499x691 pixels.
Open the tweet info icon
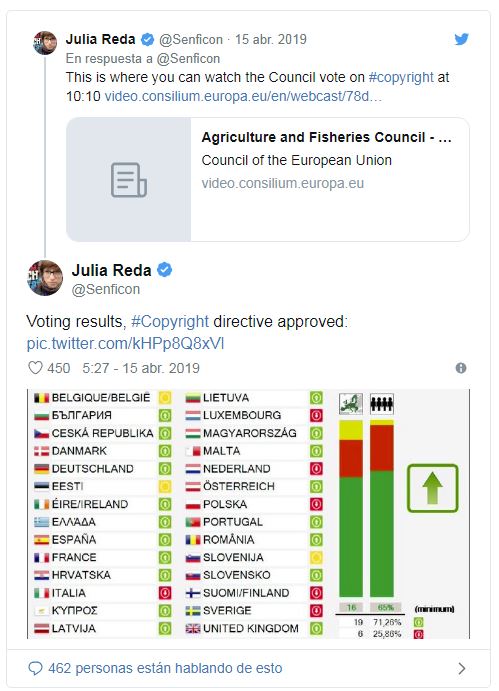point(461,368)
